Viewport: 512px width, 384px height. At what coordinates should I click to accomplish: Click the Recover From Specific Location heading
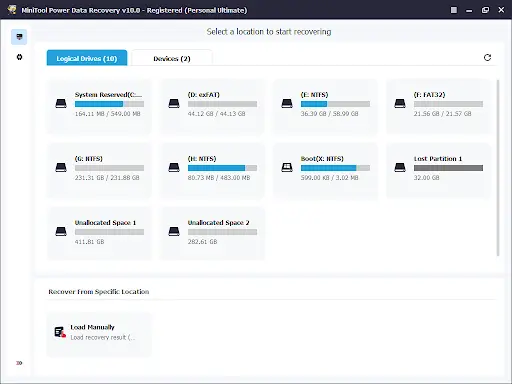[x=99, y=292]
